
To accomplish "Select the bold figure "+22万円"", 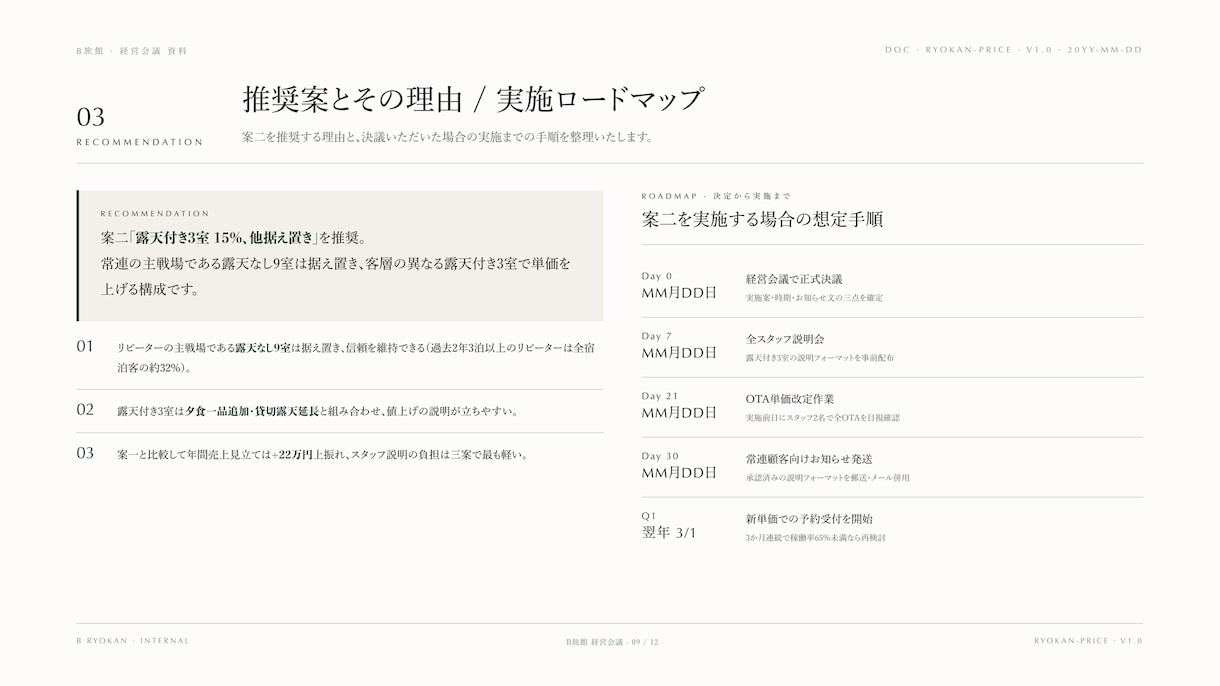I will [x=292, y=454].
